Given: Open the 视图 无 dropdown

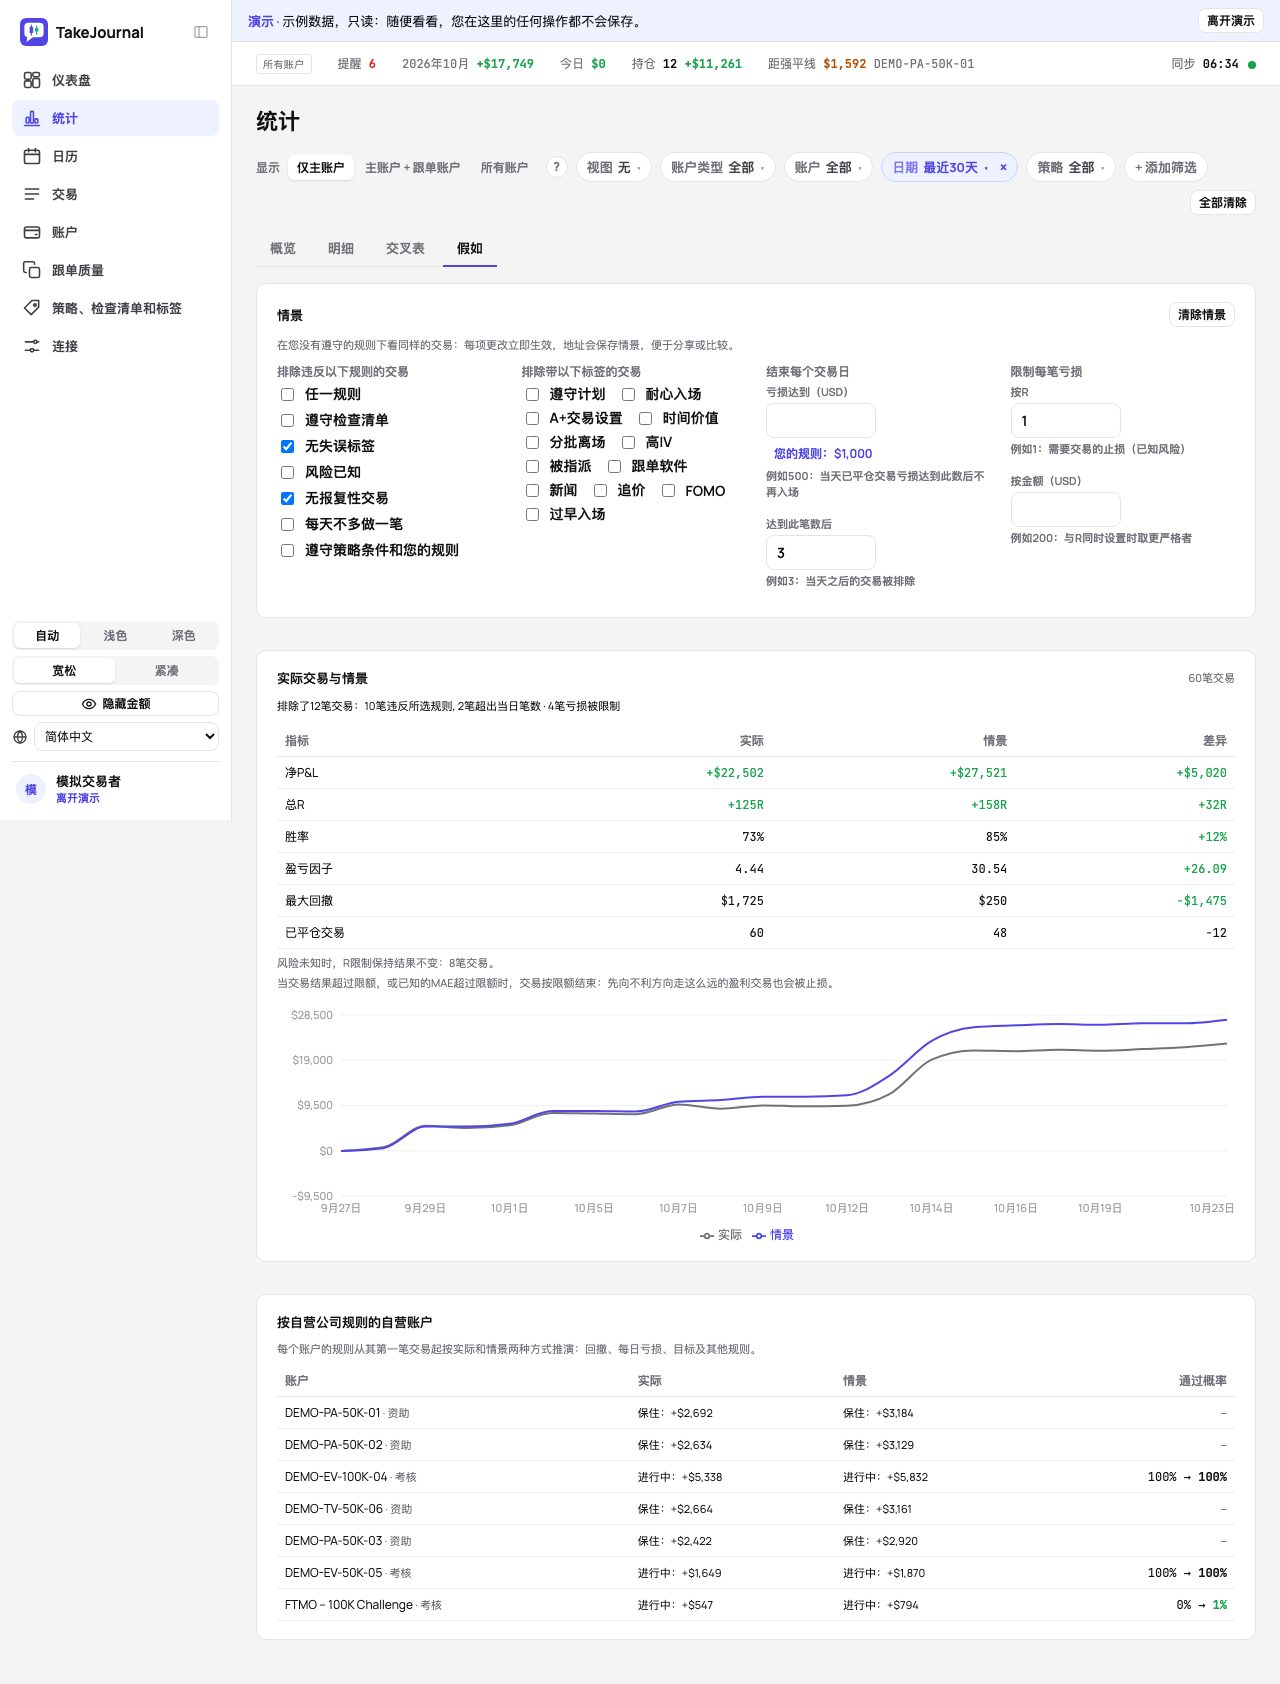Looking at the screenshot, I should point(614,167).
